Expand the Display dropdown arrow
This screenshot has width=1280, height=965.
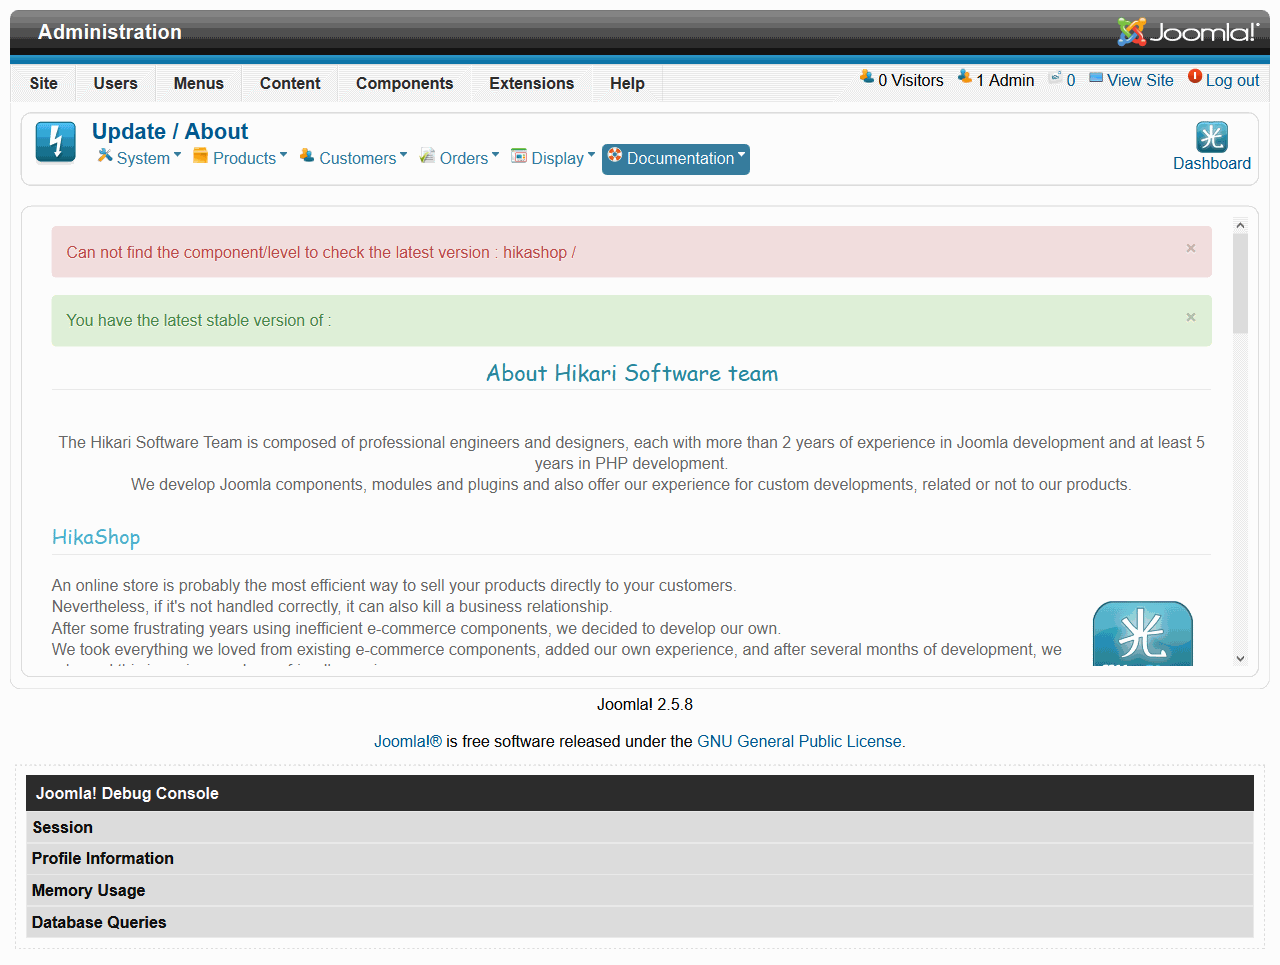[x=592, y=155]
